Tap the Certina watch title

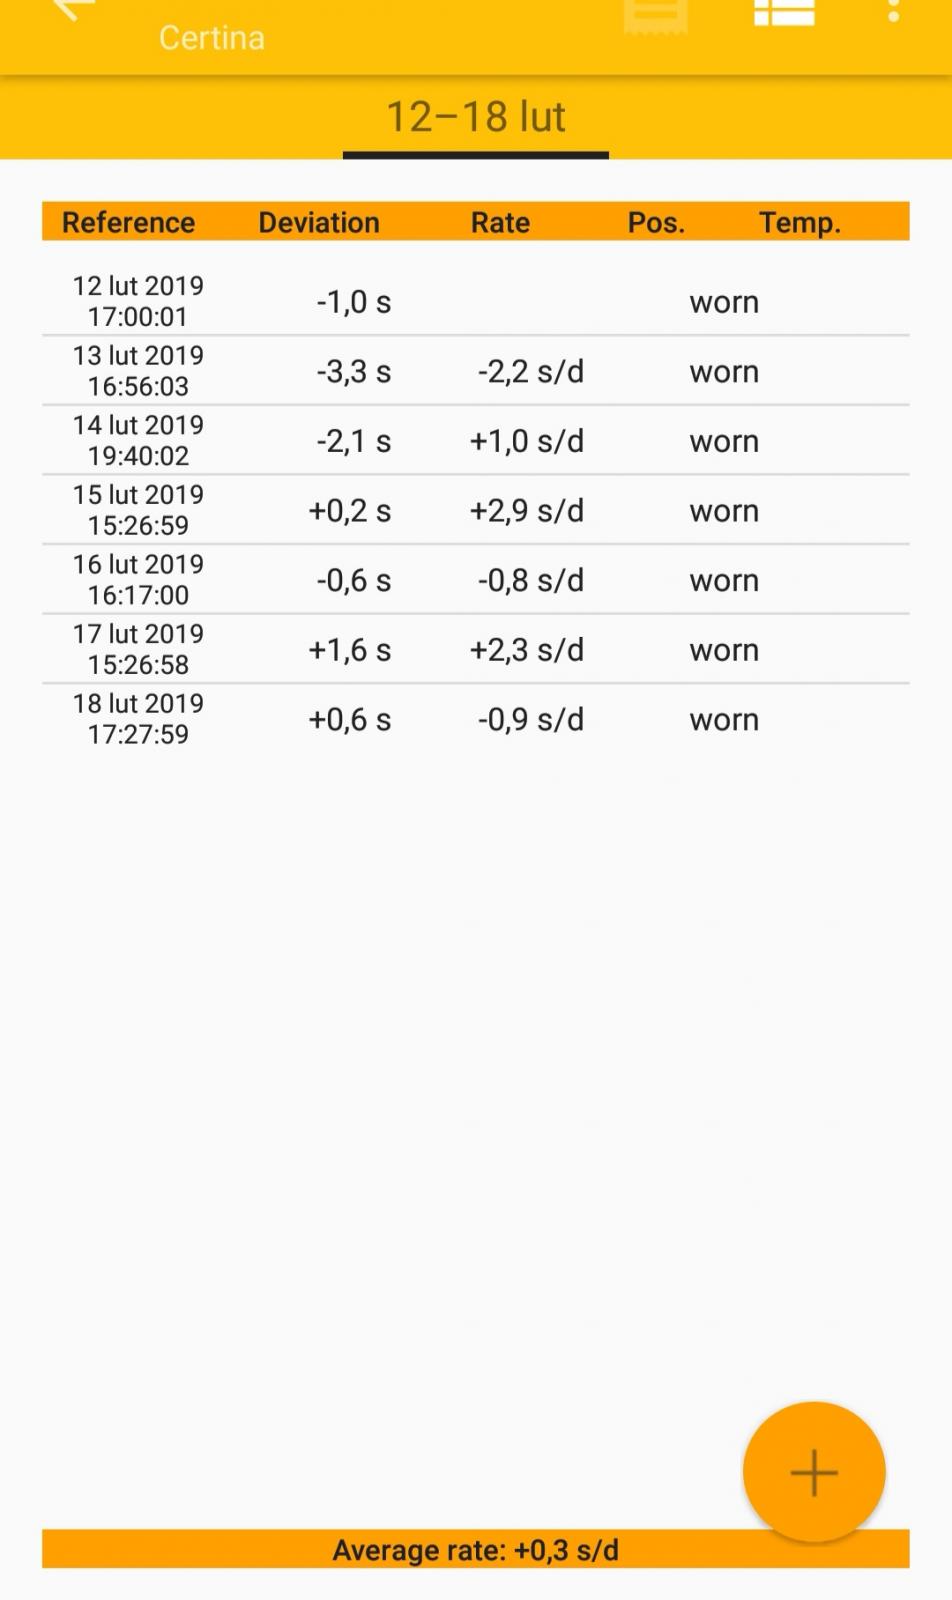coord(212,38)
